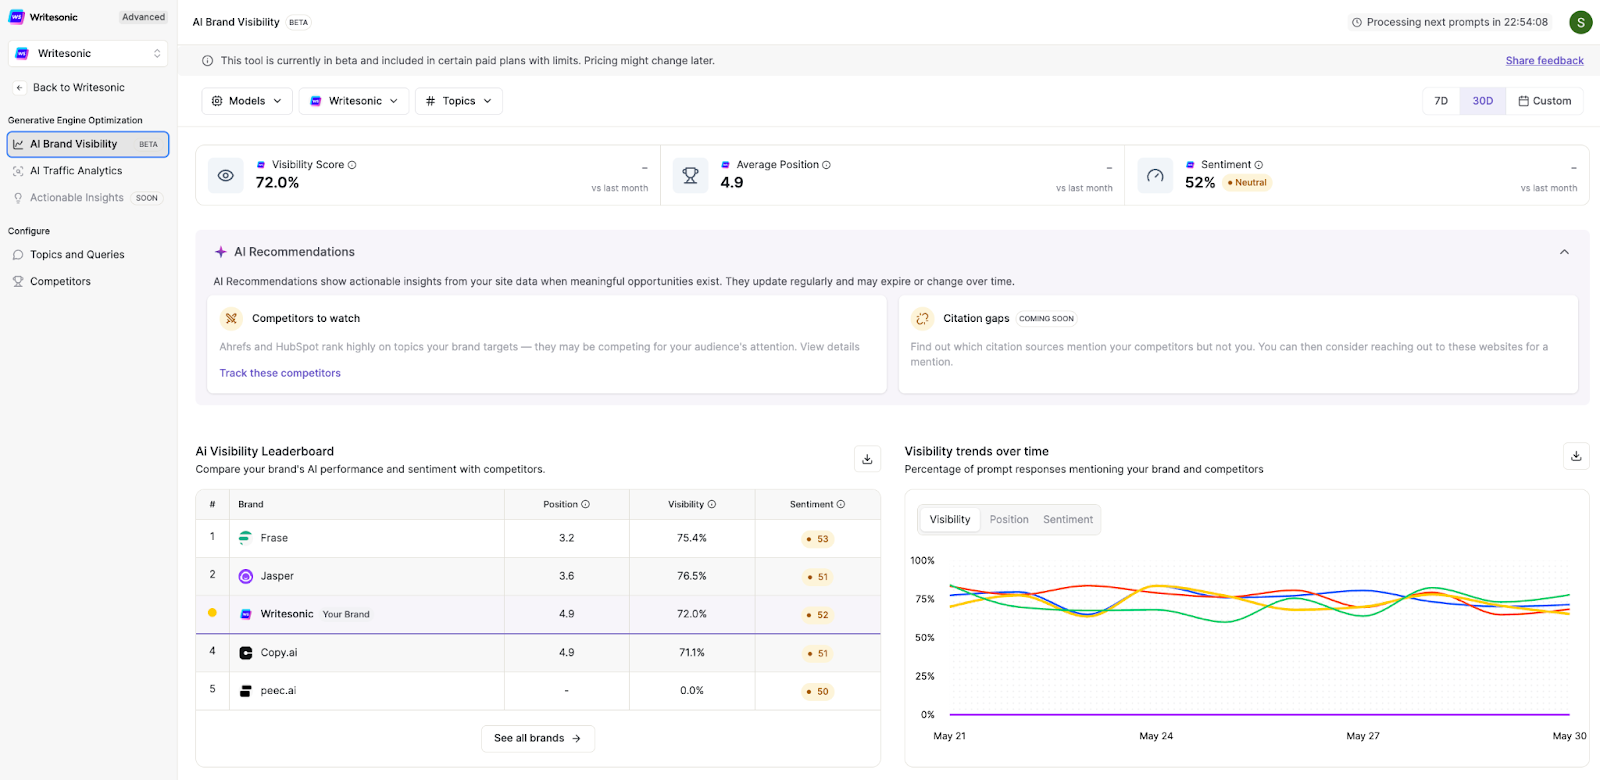Click the See all brands button
This screenshot has height=780, width=1600.
538,739
